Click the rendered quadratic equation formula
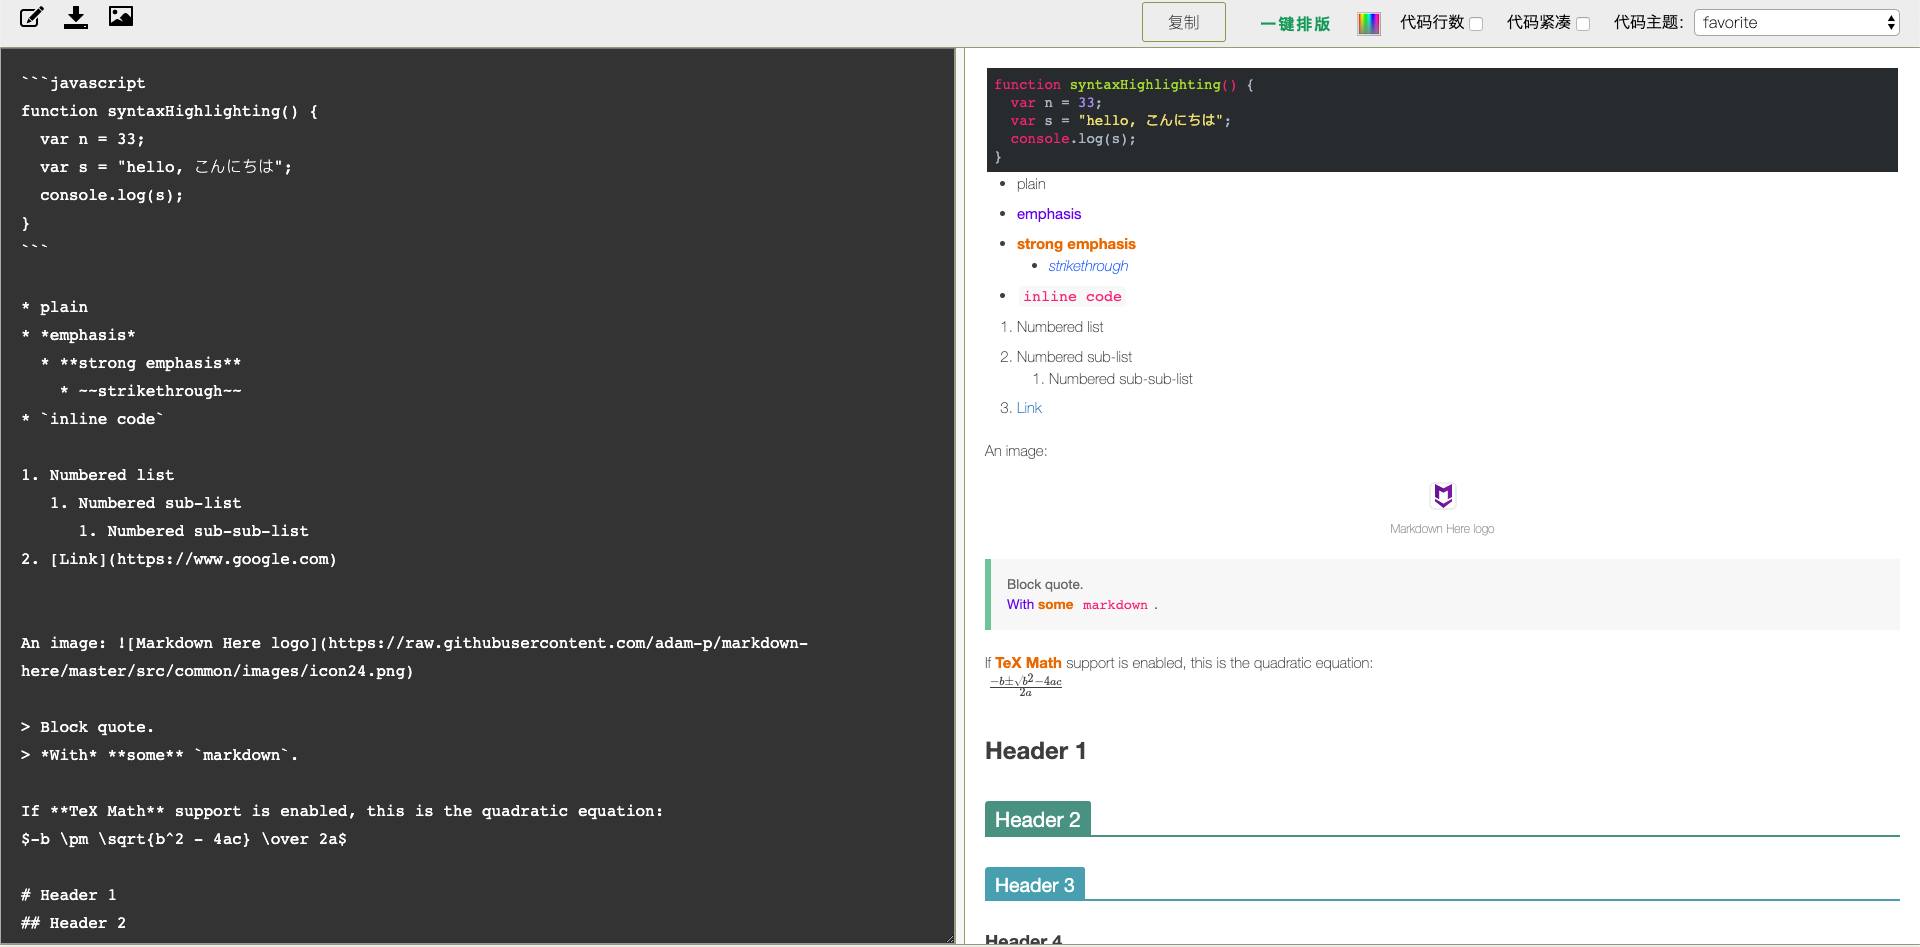Image resolution: width=1920 pixels, height=947 pixels. (x=1026, y=685)
